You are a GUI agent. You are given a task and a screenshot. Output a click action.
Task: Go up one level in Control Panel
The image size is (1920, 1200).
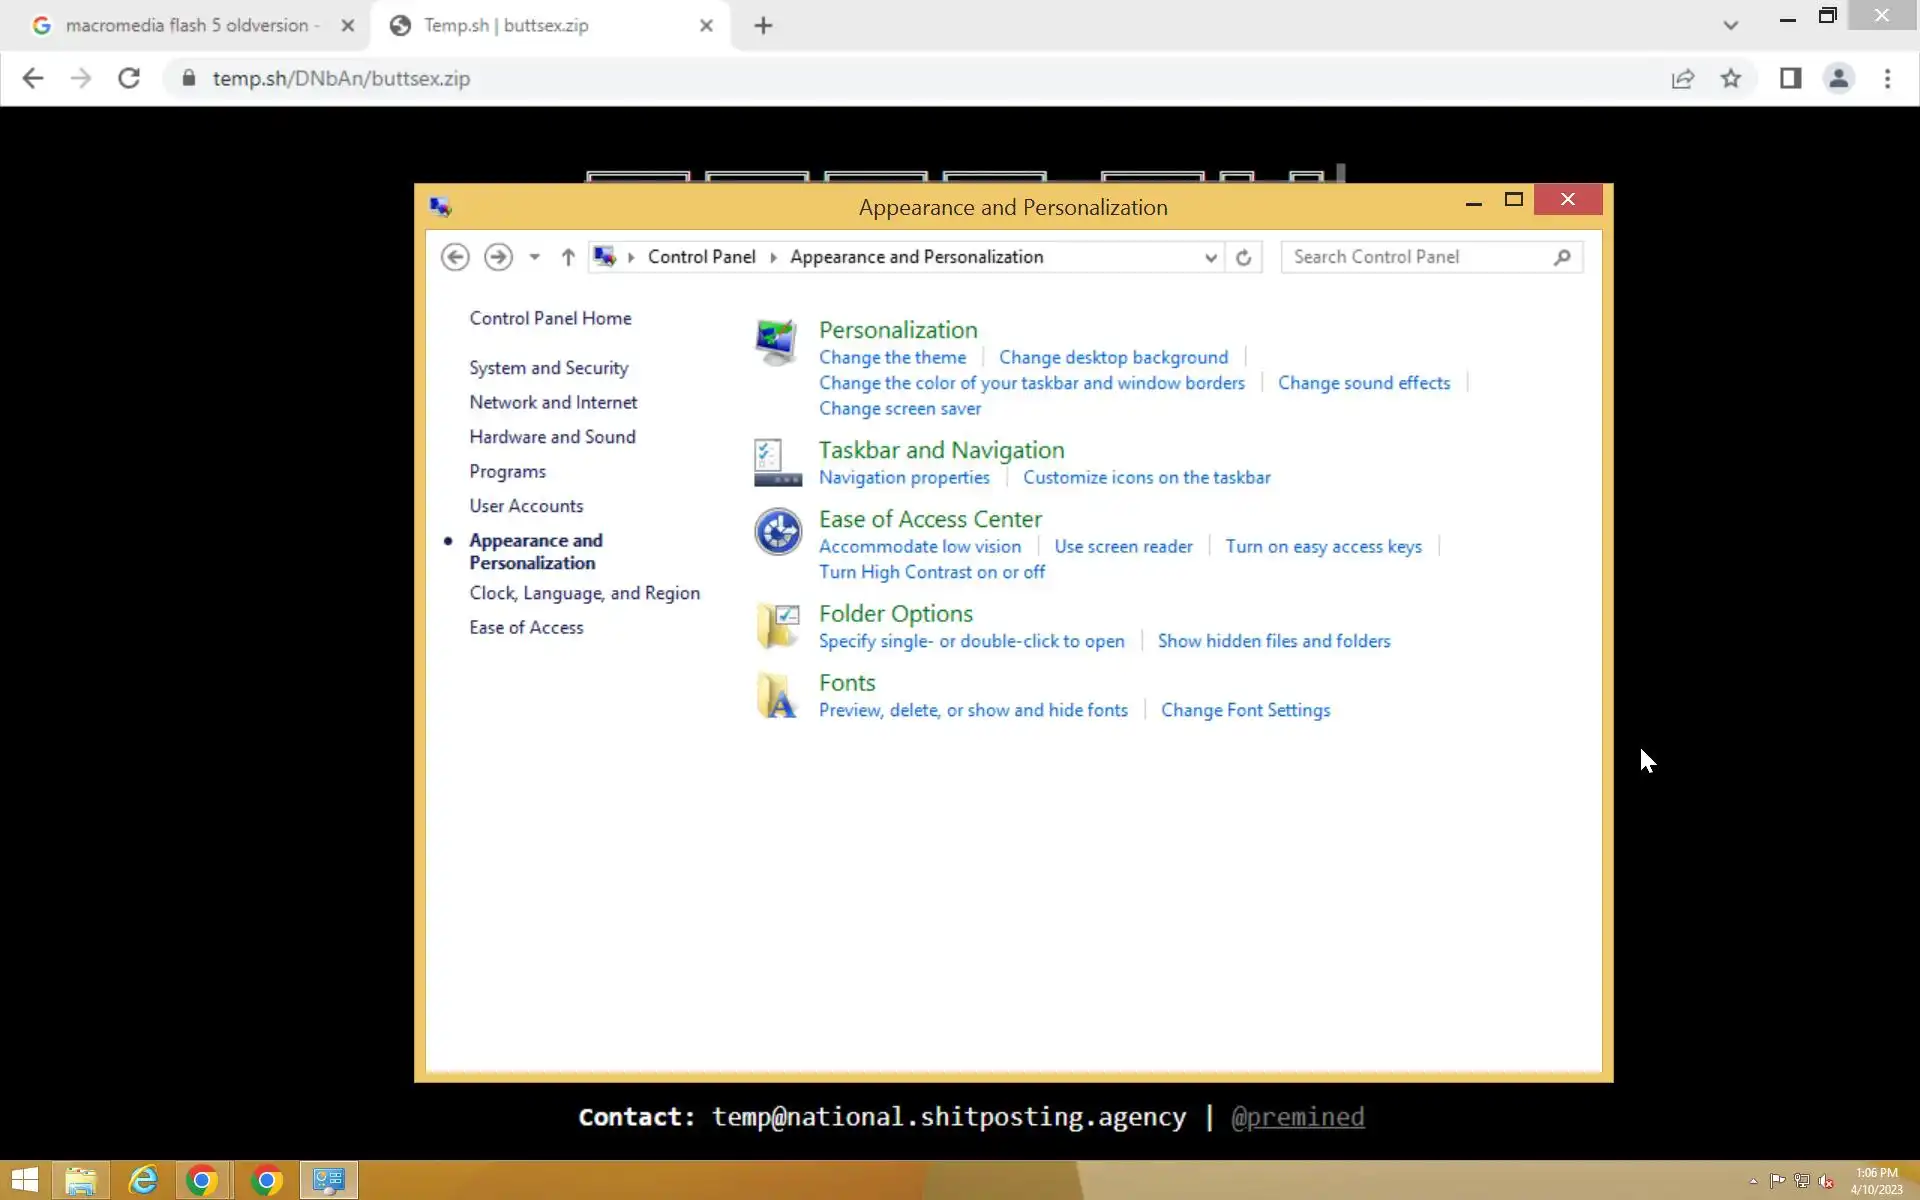click(568, 257)
